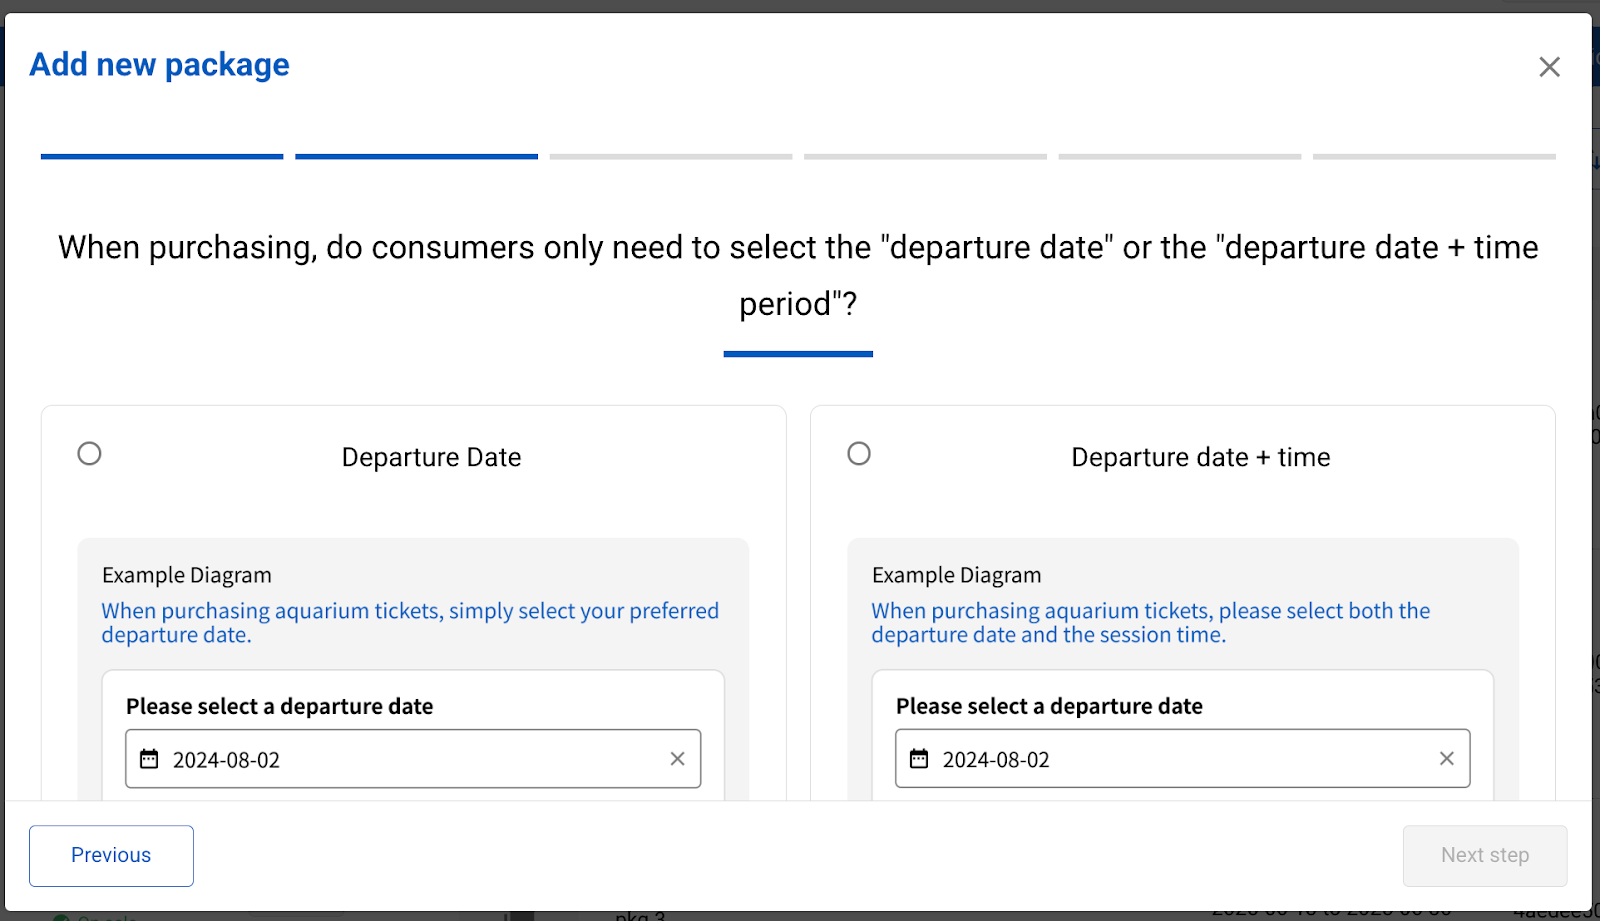The image size is (1600, 921).
Task: Select the Departure date + time radio option
Action: coord(859,454)
